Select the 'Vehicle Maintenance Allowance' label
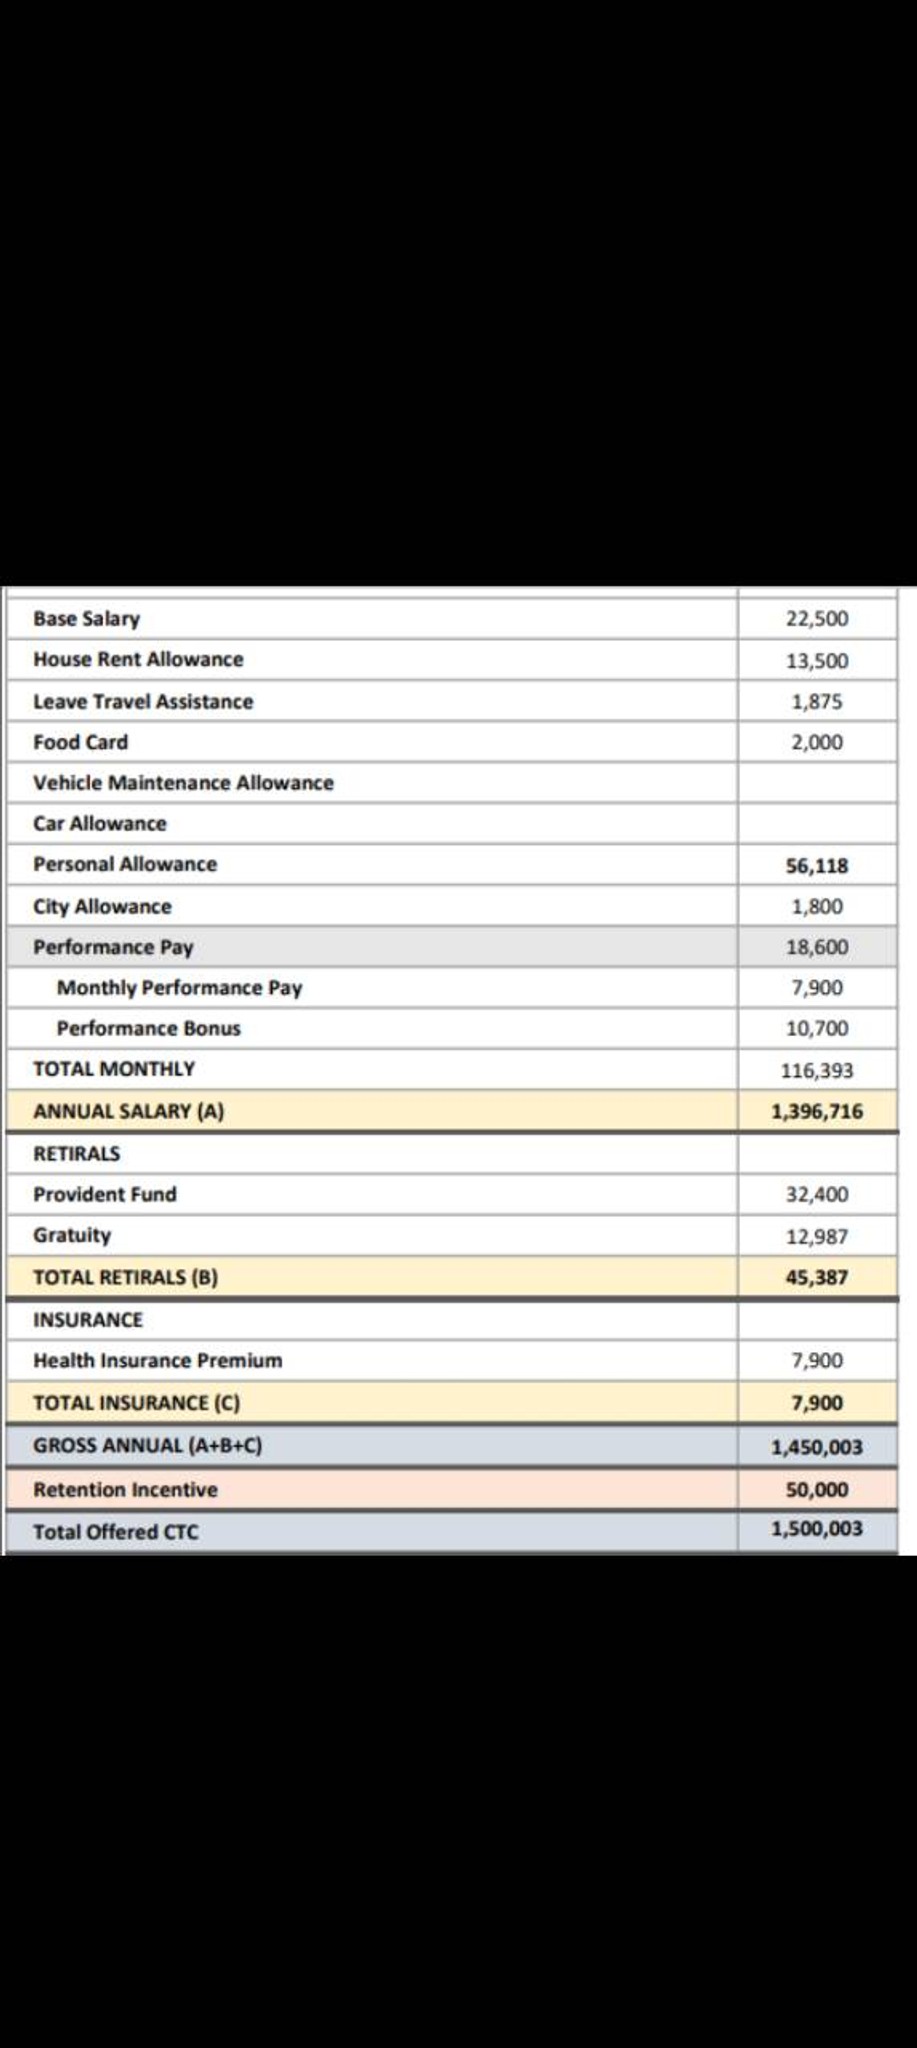917x2048 pixels. [x=183, y=783]
